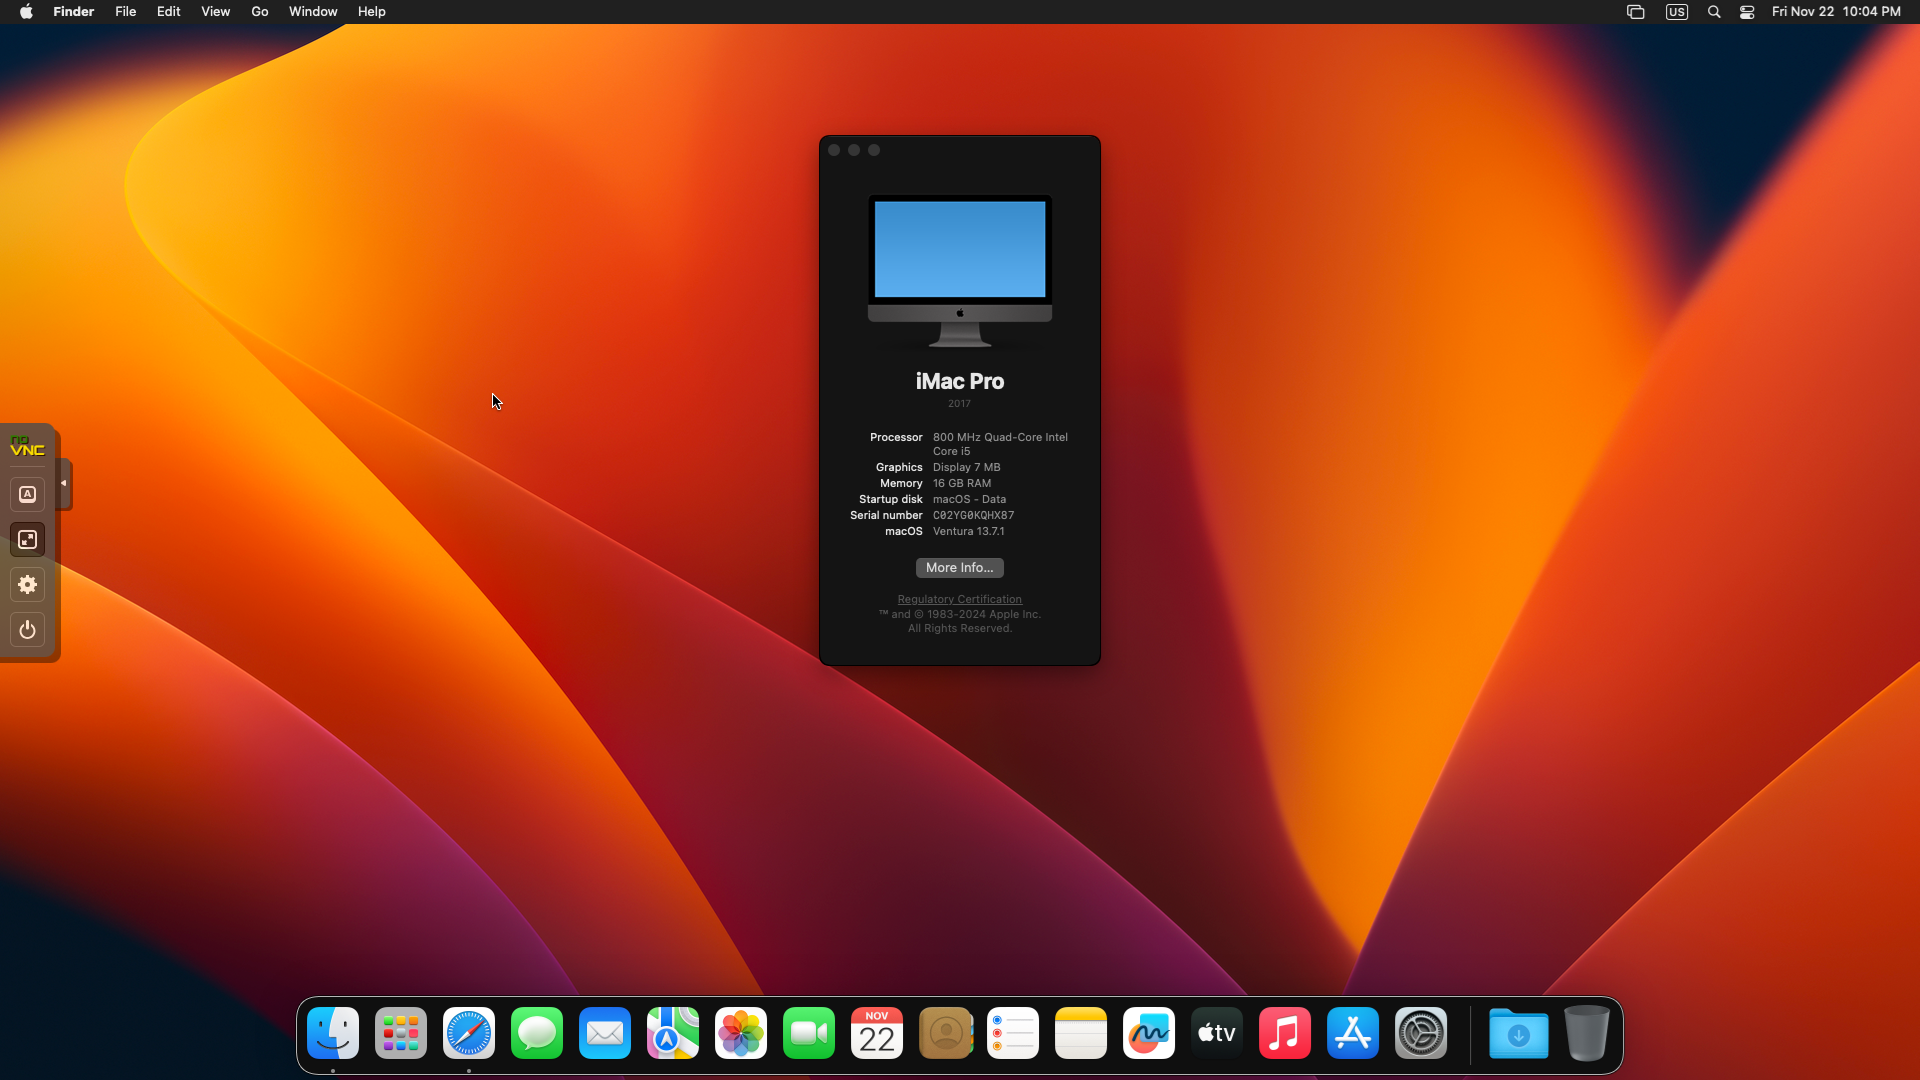Click 'macOS - Data' startup disk value

pos(969,500)
